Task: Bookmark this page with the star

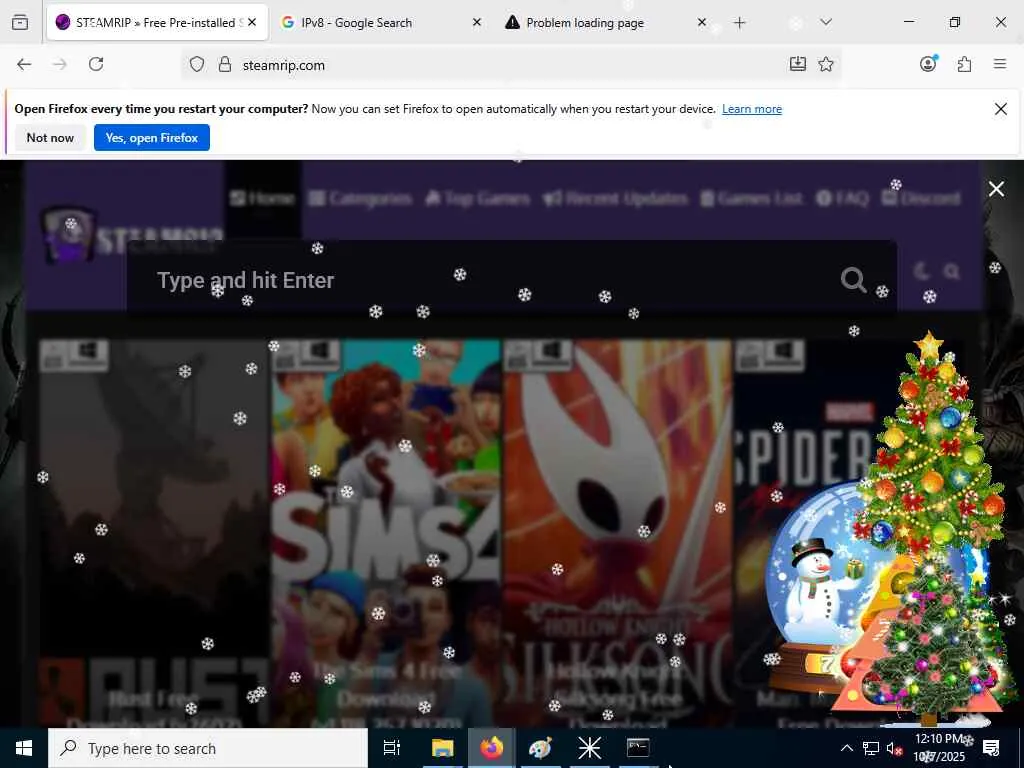Action: pyautogui.click(x=826, y=64)
